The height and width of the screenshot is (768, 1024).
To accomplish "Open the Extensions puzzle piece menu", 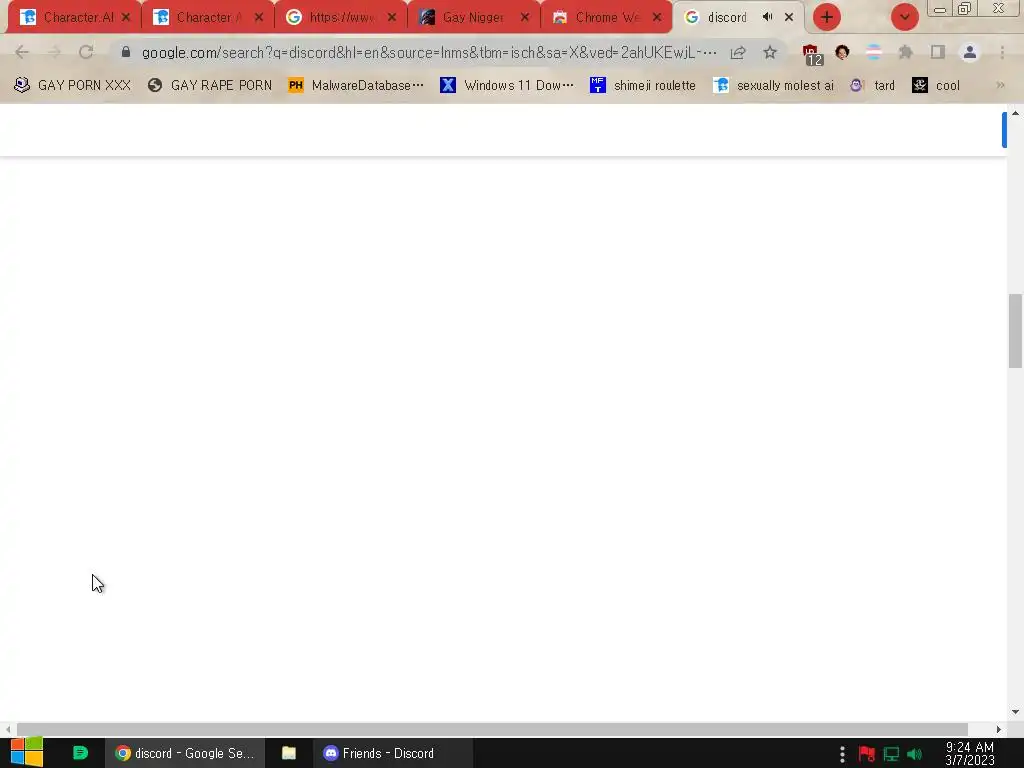I will (905, 52).
